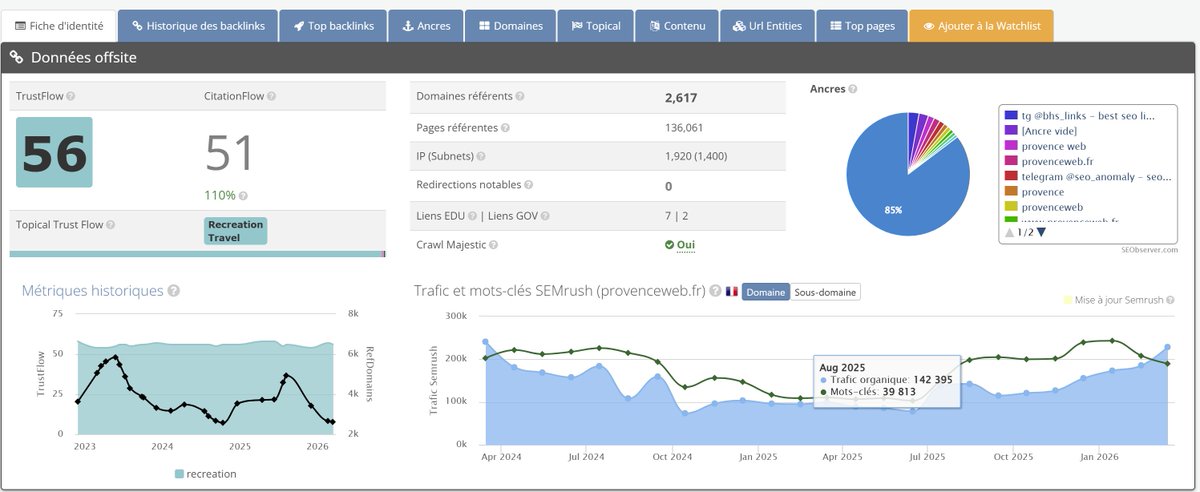Click help icon next to Topical Trust Flow
The width and height of the screenshot is (1200, 492).
[x=110, y=226]
